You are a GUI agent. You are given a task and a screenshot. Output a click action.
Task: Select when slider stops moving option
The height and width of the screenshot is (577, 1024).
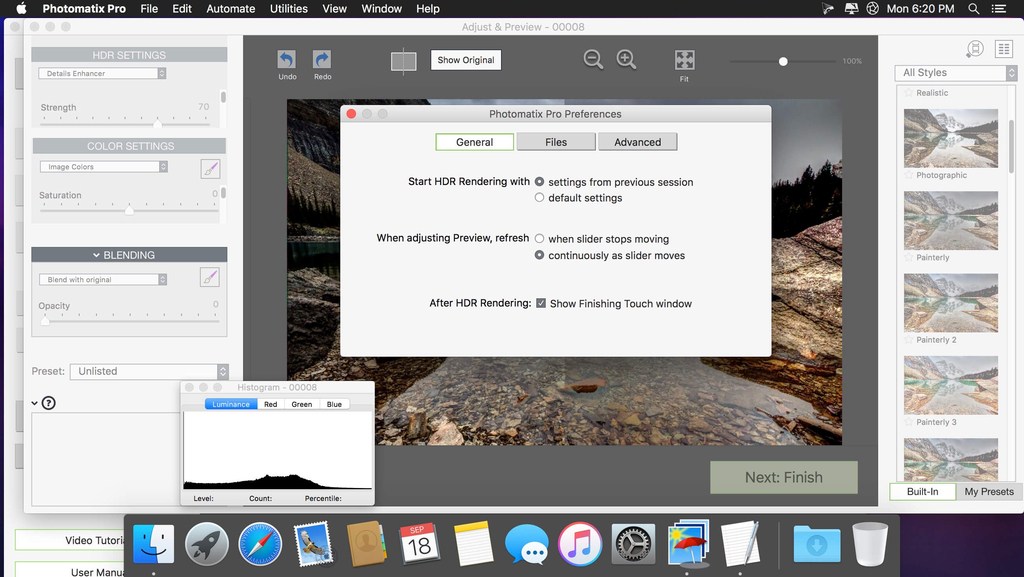point(540,239)
